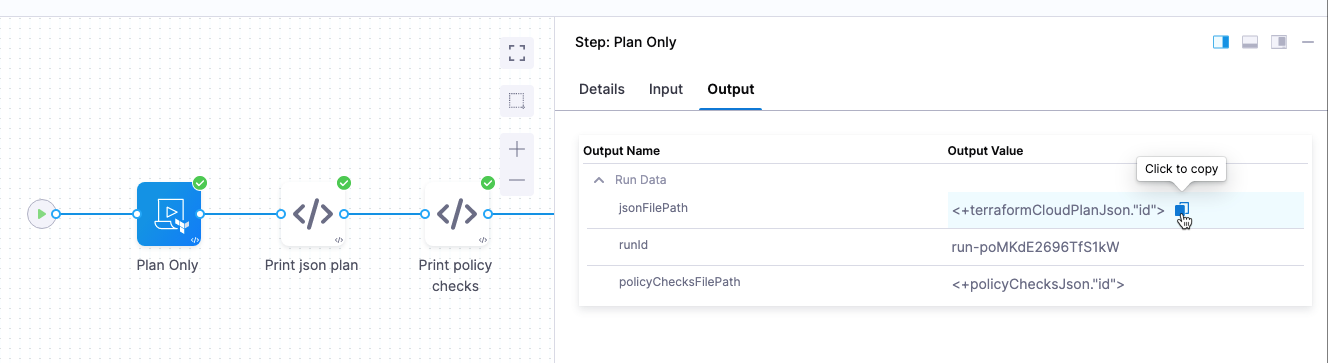The image size is (1328, 363).
Task: Collapse the Run Data section
Action: [599, 180]
